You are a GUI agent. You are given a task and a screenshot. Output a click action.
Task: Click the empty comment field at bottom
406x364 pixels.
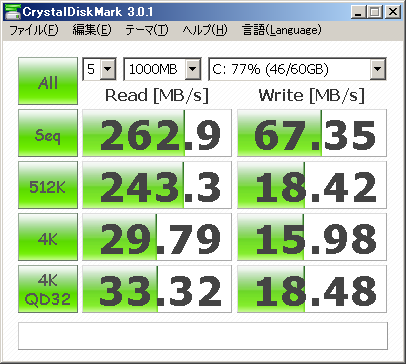203,336
